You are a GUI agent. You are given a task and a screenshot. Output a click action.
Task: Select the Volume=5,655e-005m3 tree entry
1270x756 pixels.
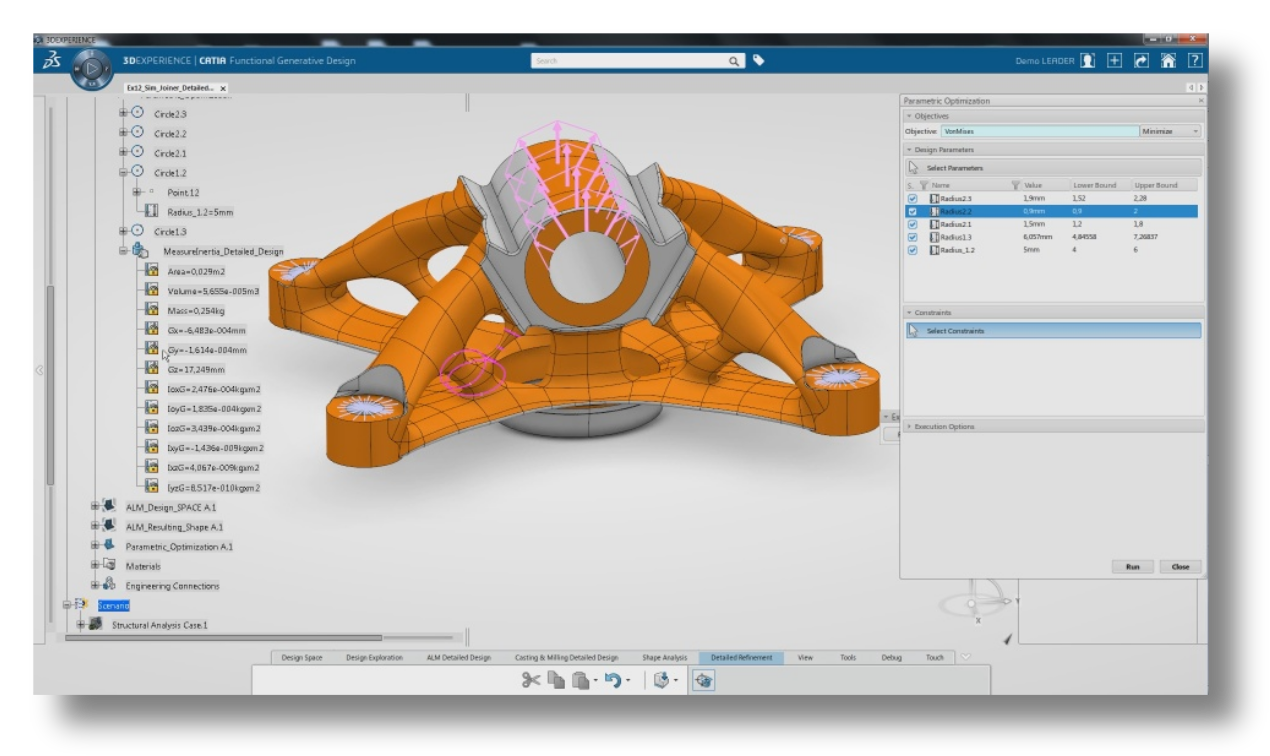216,291
